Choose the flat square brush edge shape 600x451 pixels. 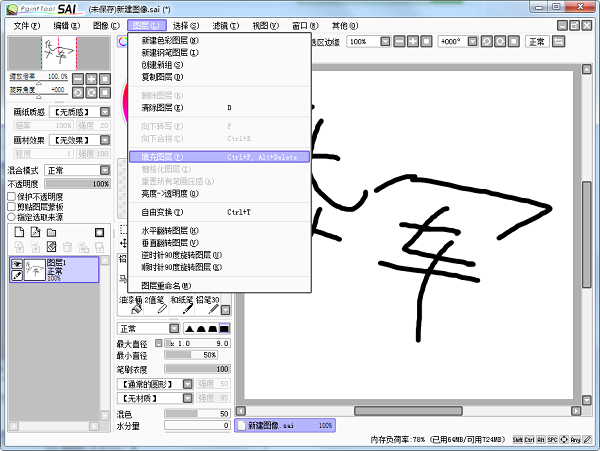(224, 329)
